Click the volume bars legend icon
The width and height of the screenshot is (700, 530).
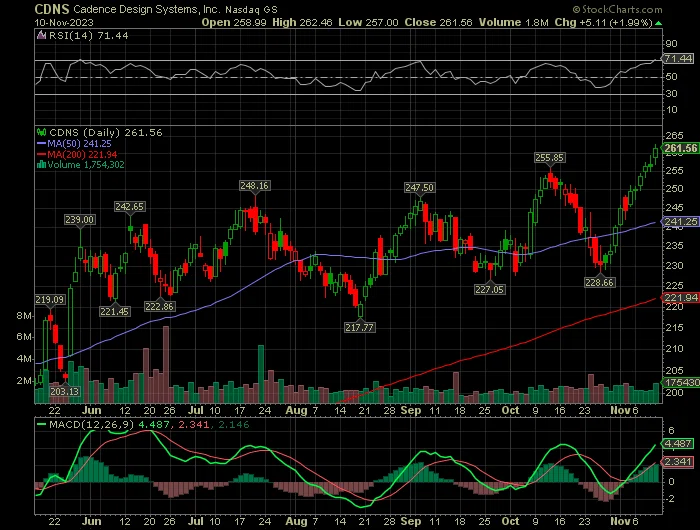pyautogui.click(x=42, y=165)
